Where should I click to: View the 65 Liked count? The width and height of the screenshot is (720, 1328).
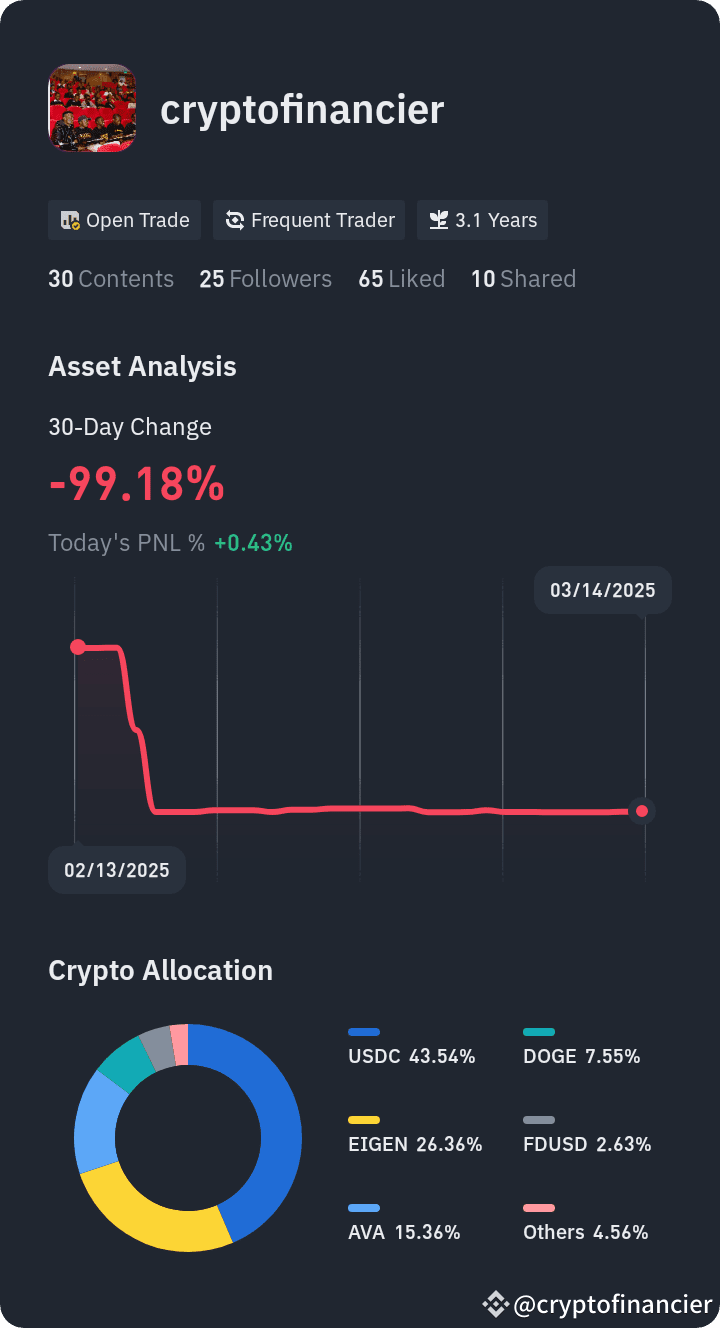point(402,279)
